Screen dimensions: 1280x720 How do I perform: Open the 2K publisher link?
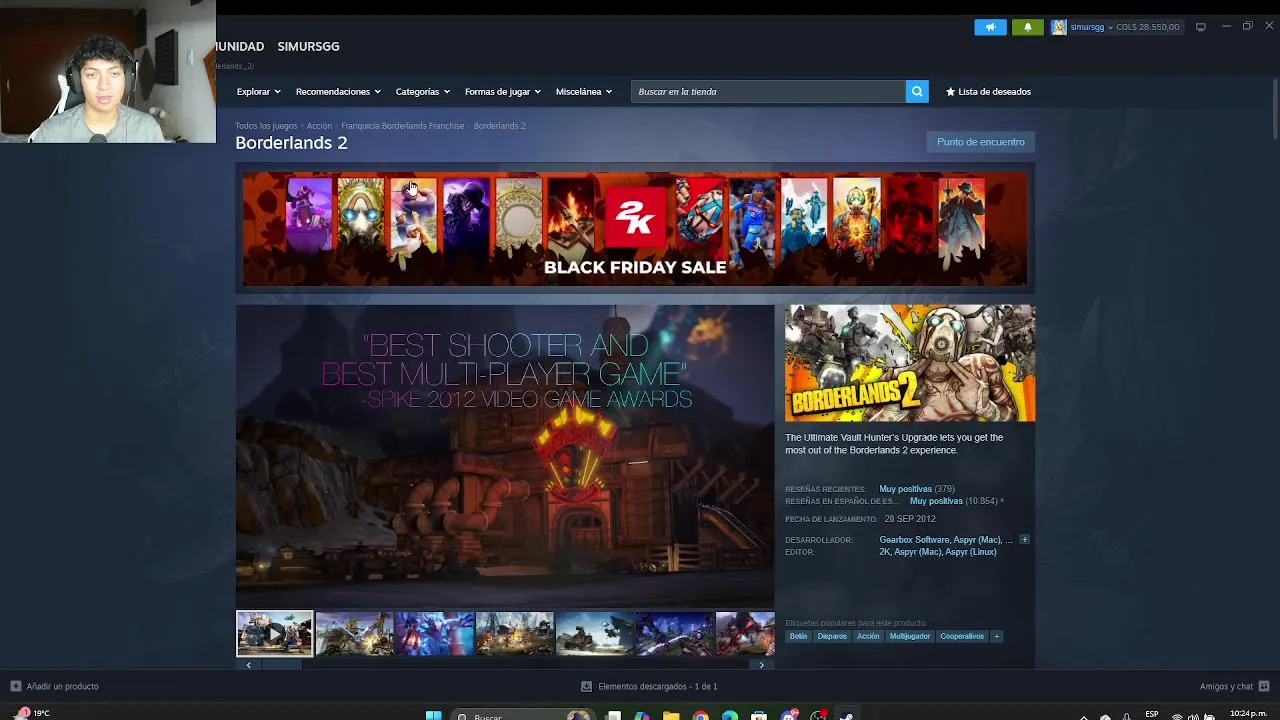884,552
